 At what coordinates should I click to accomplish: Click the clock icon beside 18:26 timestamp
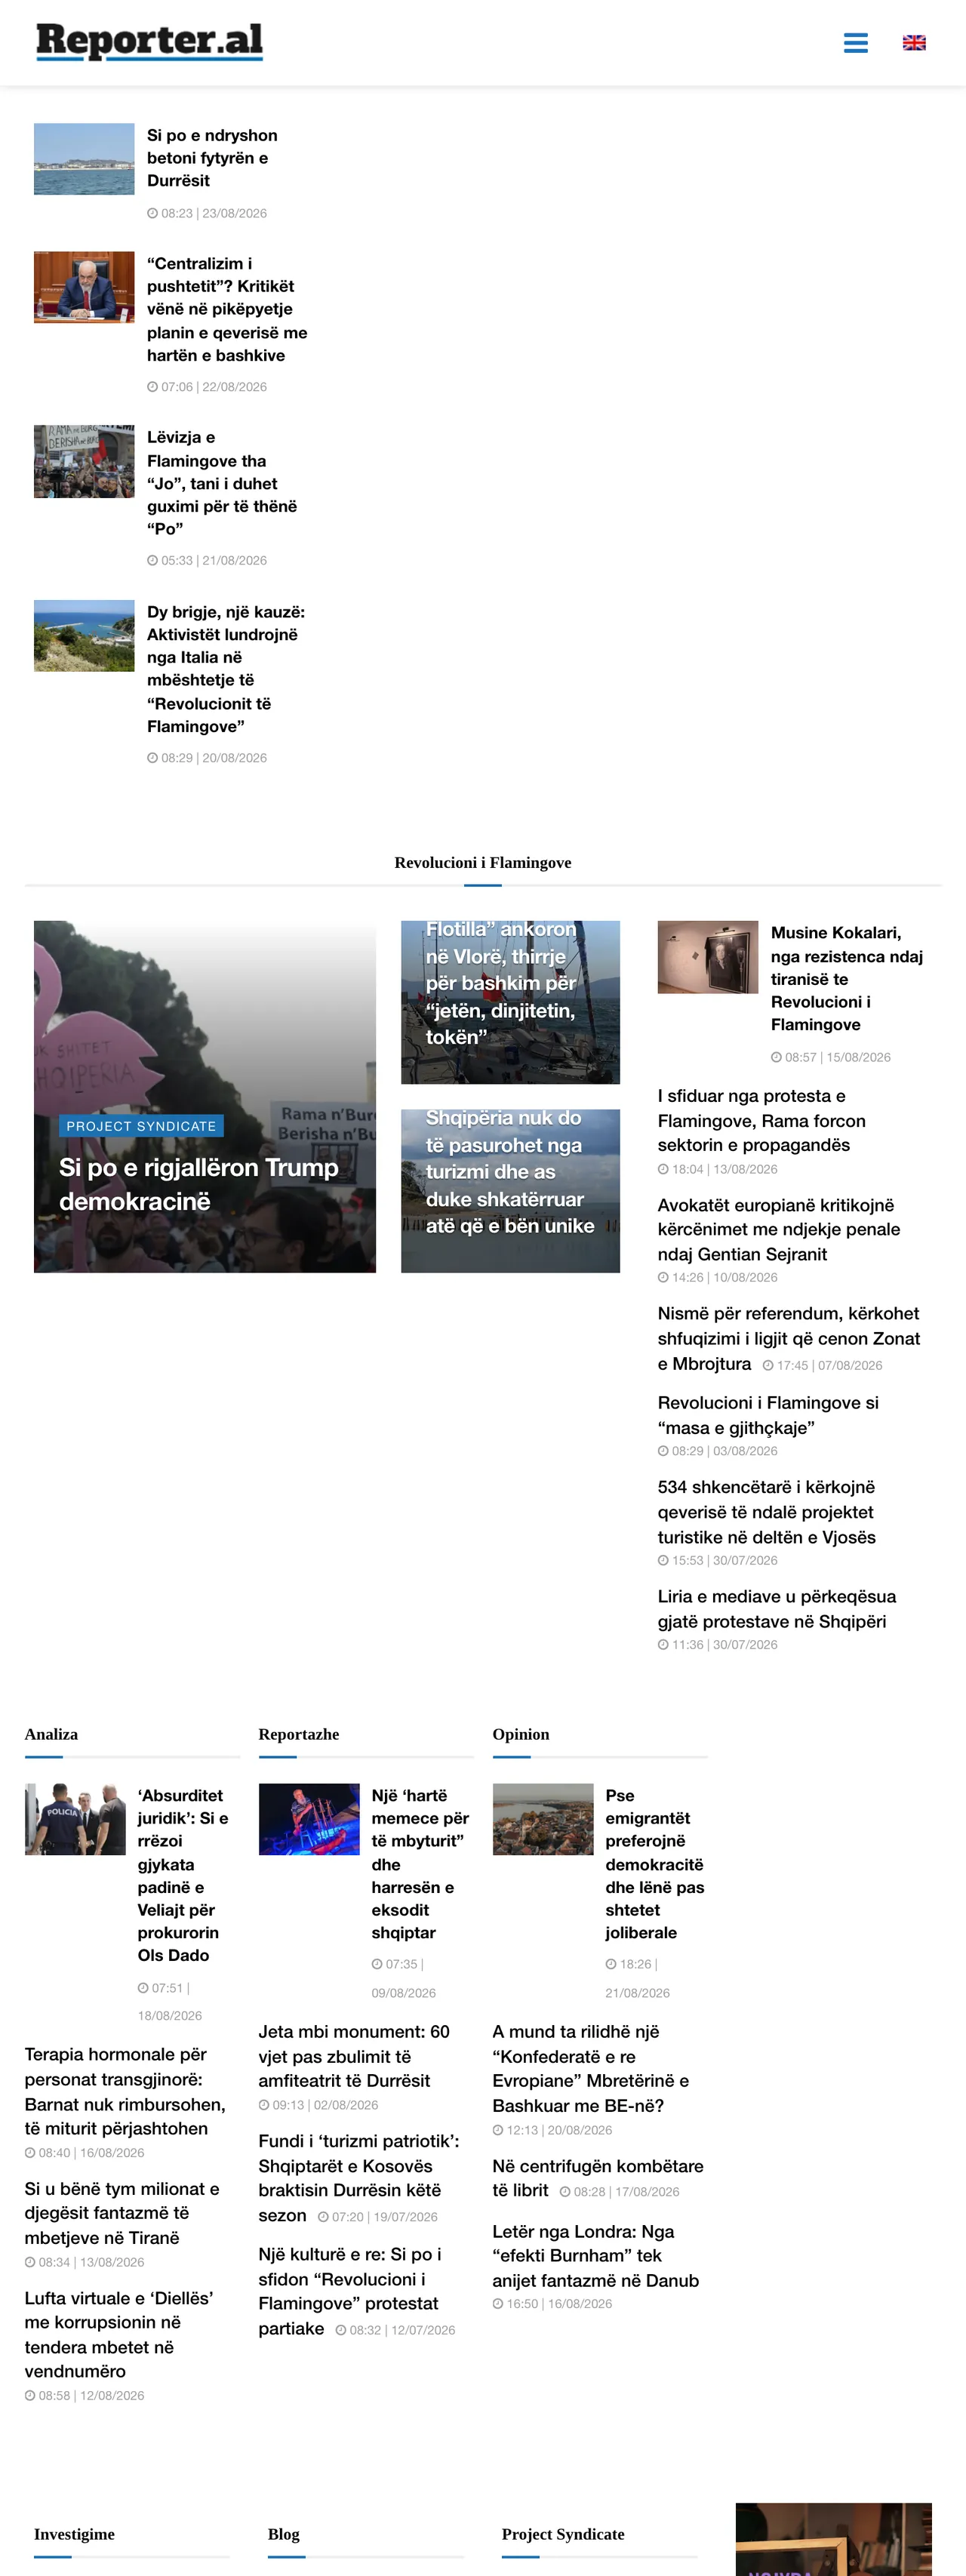tap(610, 1964)
